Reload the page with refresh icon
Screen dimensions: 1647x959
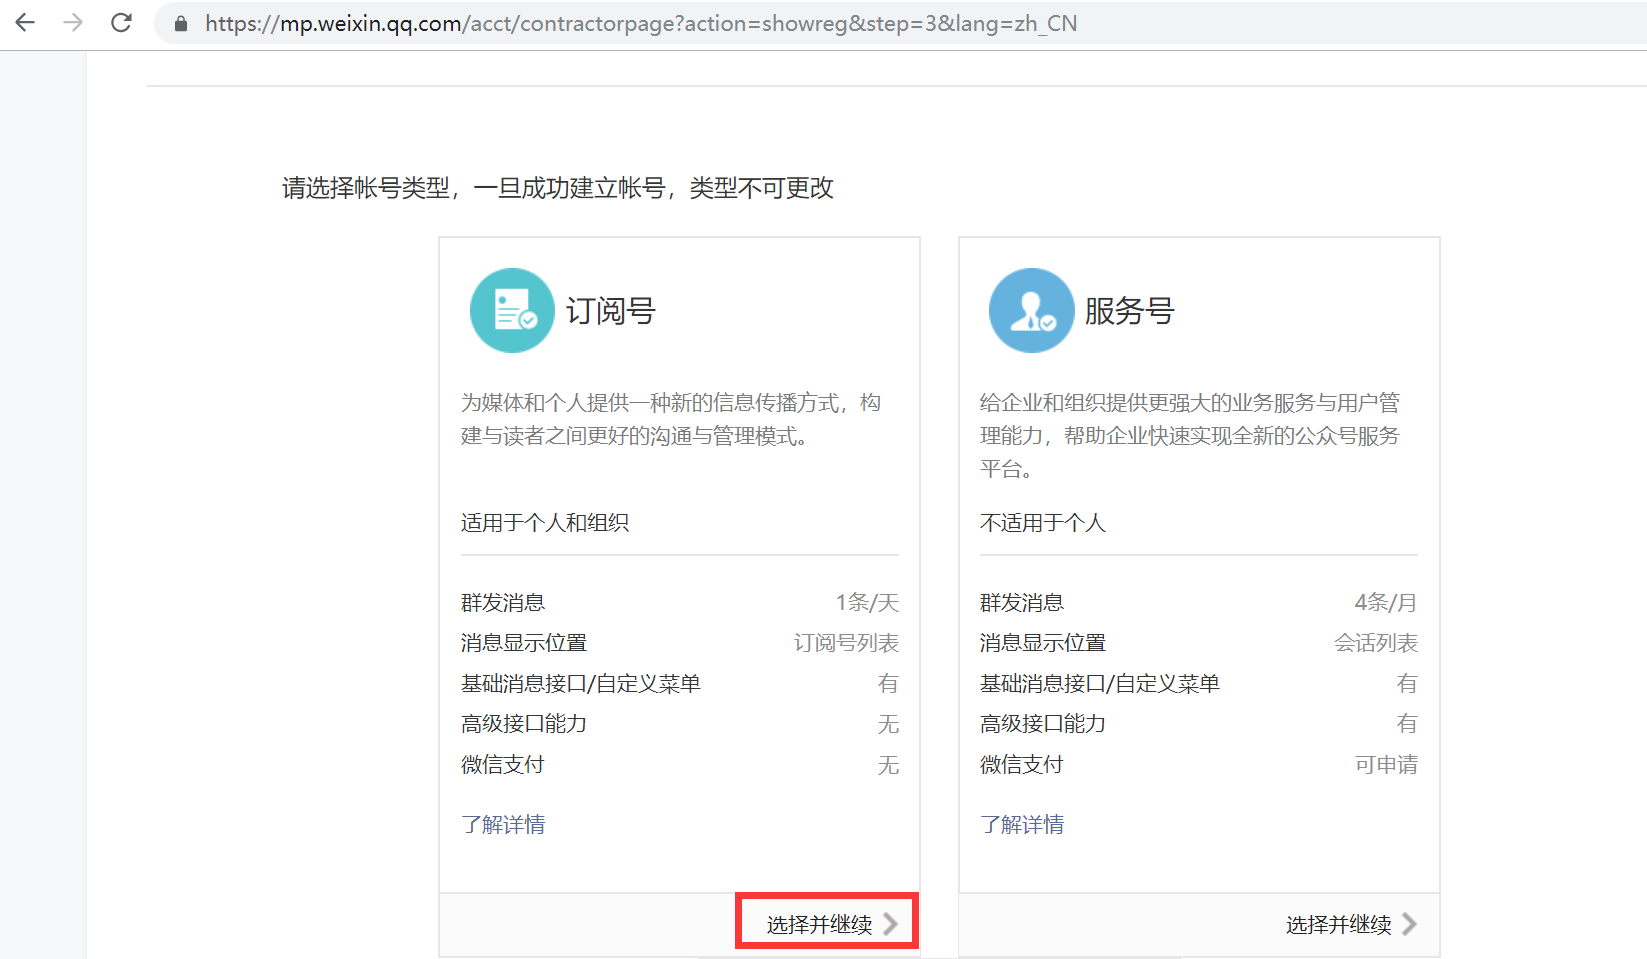pos(121,23)
